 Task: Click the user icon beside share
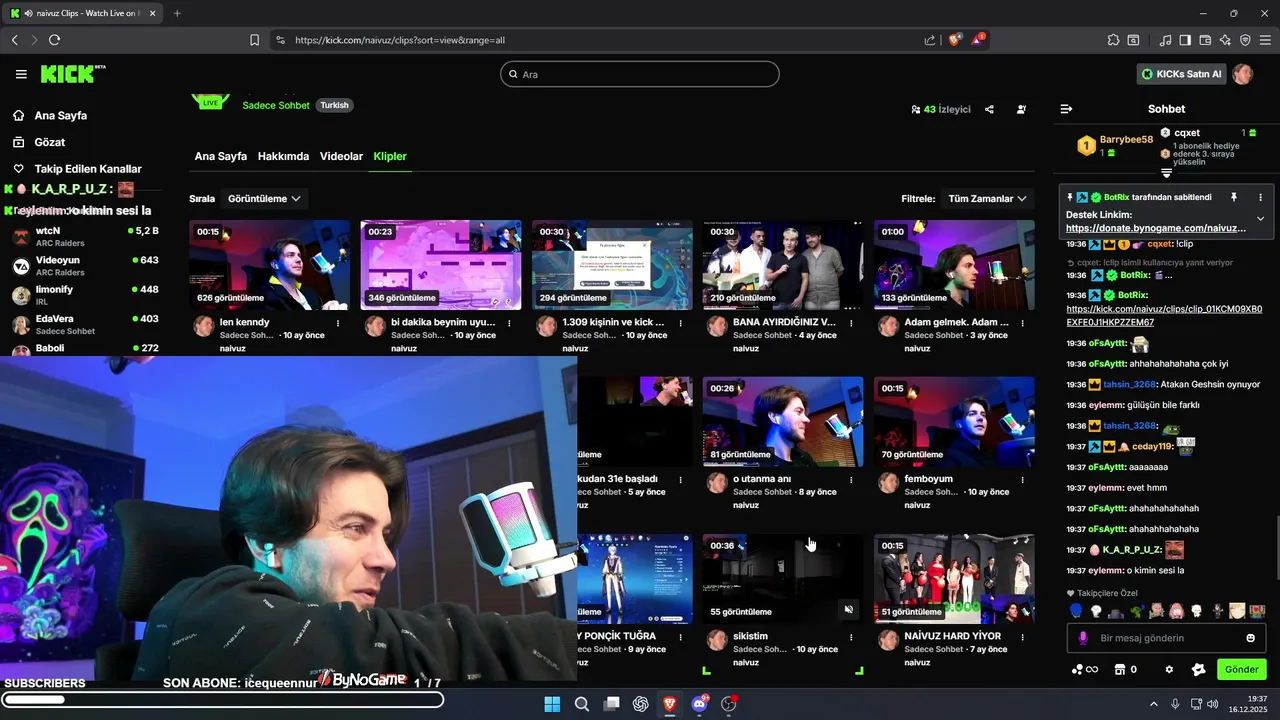point(1021,109)
